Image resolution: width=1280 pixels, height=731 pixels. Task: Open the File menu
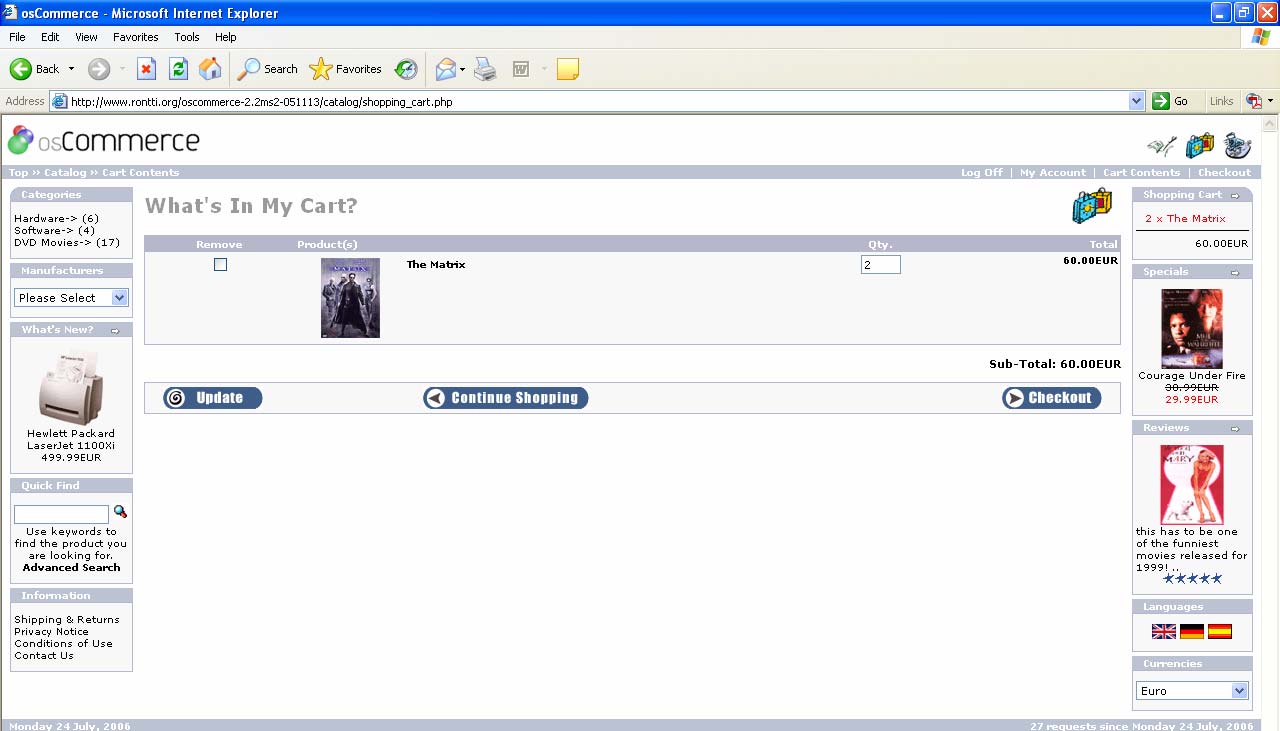(17, 37)
